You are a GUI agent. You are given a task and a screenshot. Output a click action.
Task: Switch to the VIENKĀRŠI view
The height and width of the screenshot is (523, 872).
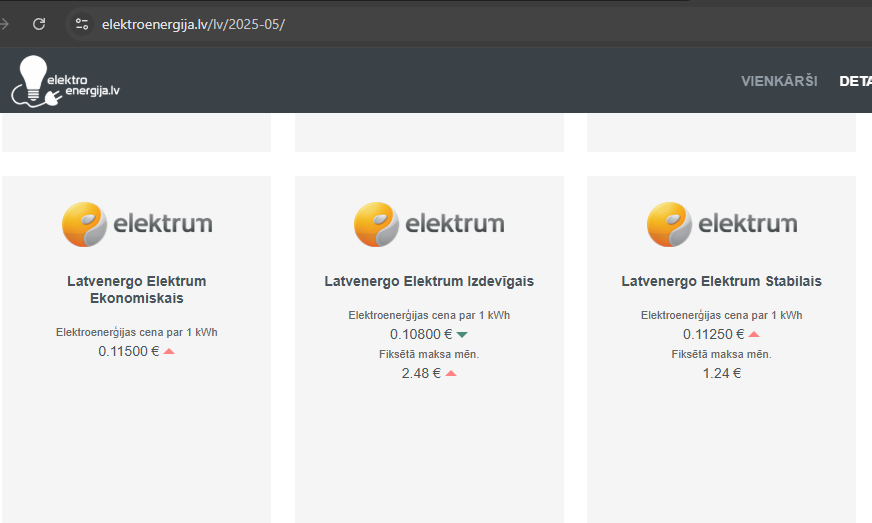pos(779,81)
